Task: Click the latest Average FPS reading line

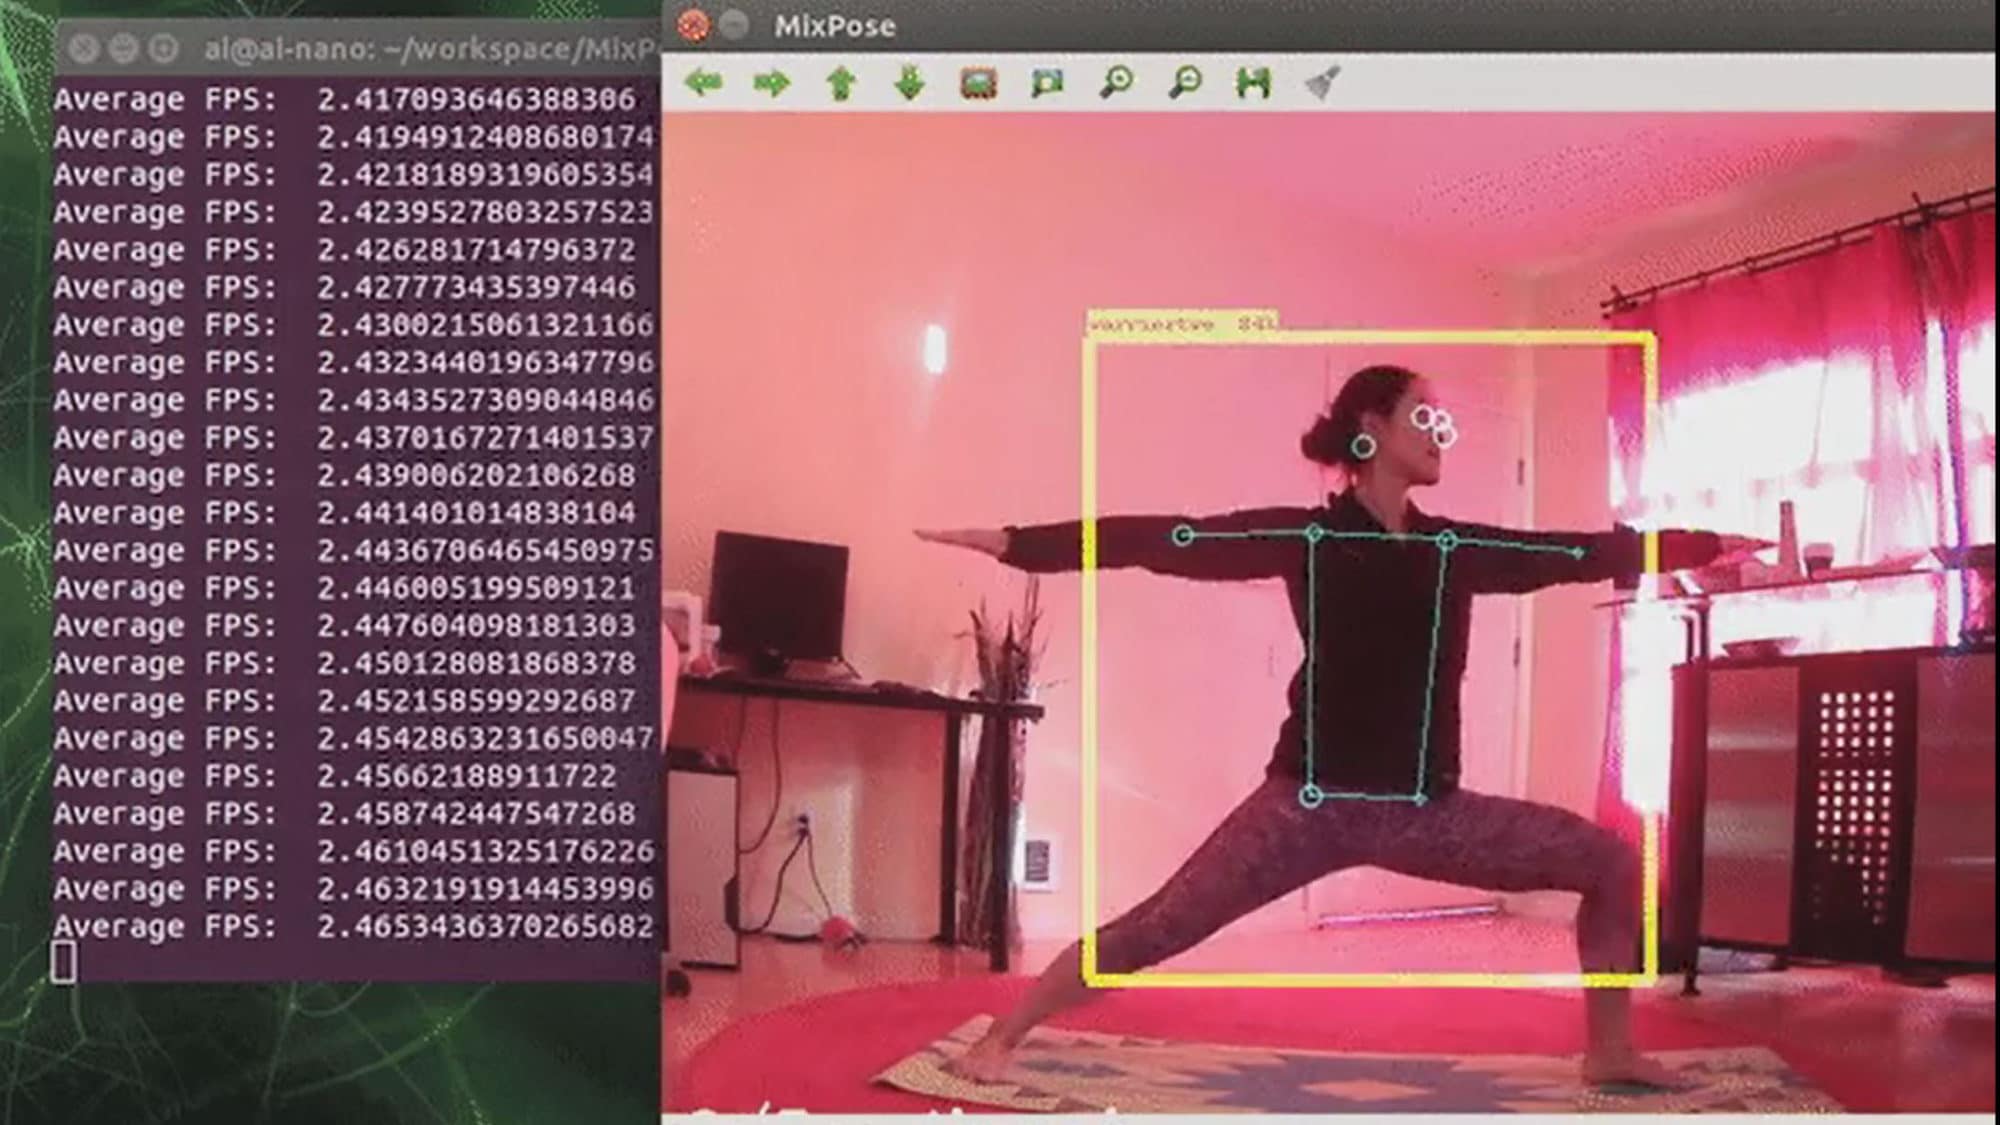Action: (x=350, y=926)
